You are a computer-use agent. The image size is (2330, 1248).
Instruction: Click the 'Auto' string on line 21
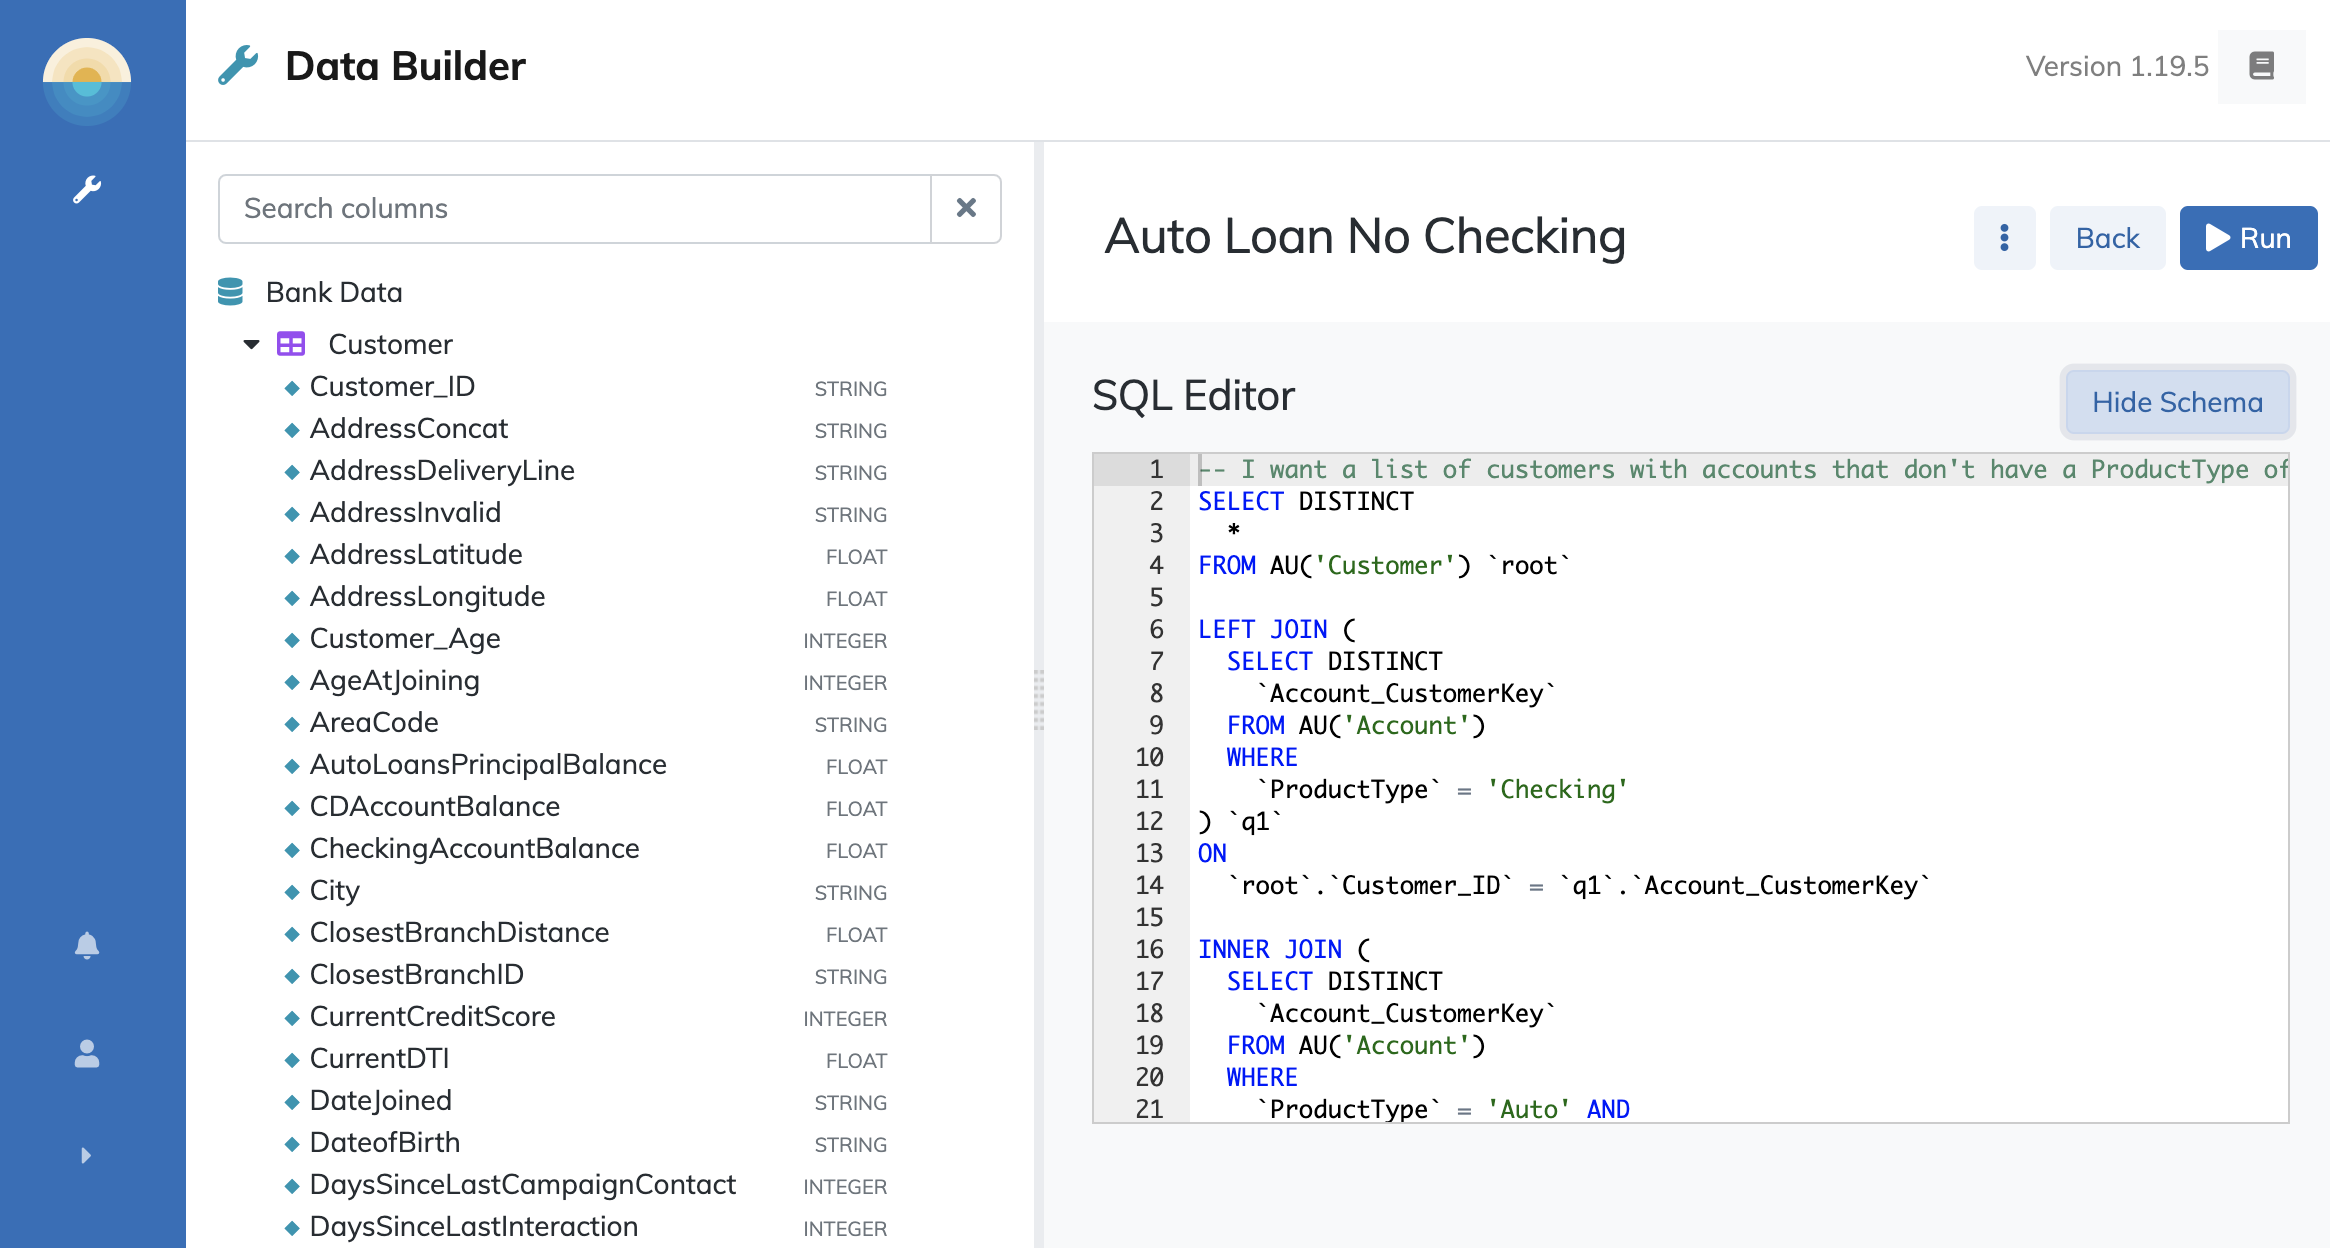coord(1528,1109)
